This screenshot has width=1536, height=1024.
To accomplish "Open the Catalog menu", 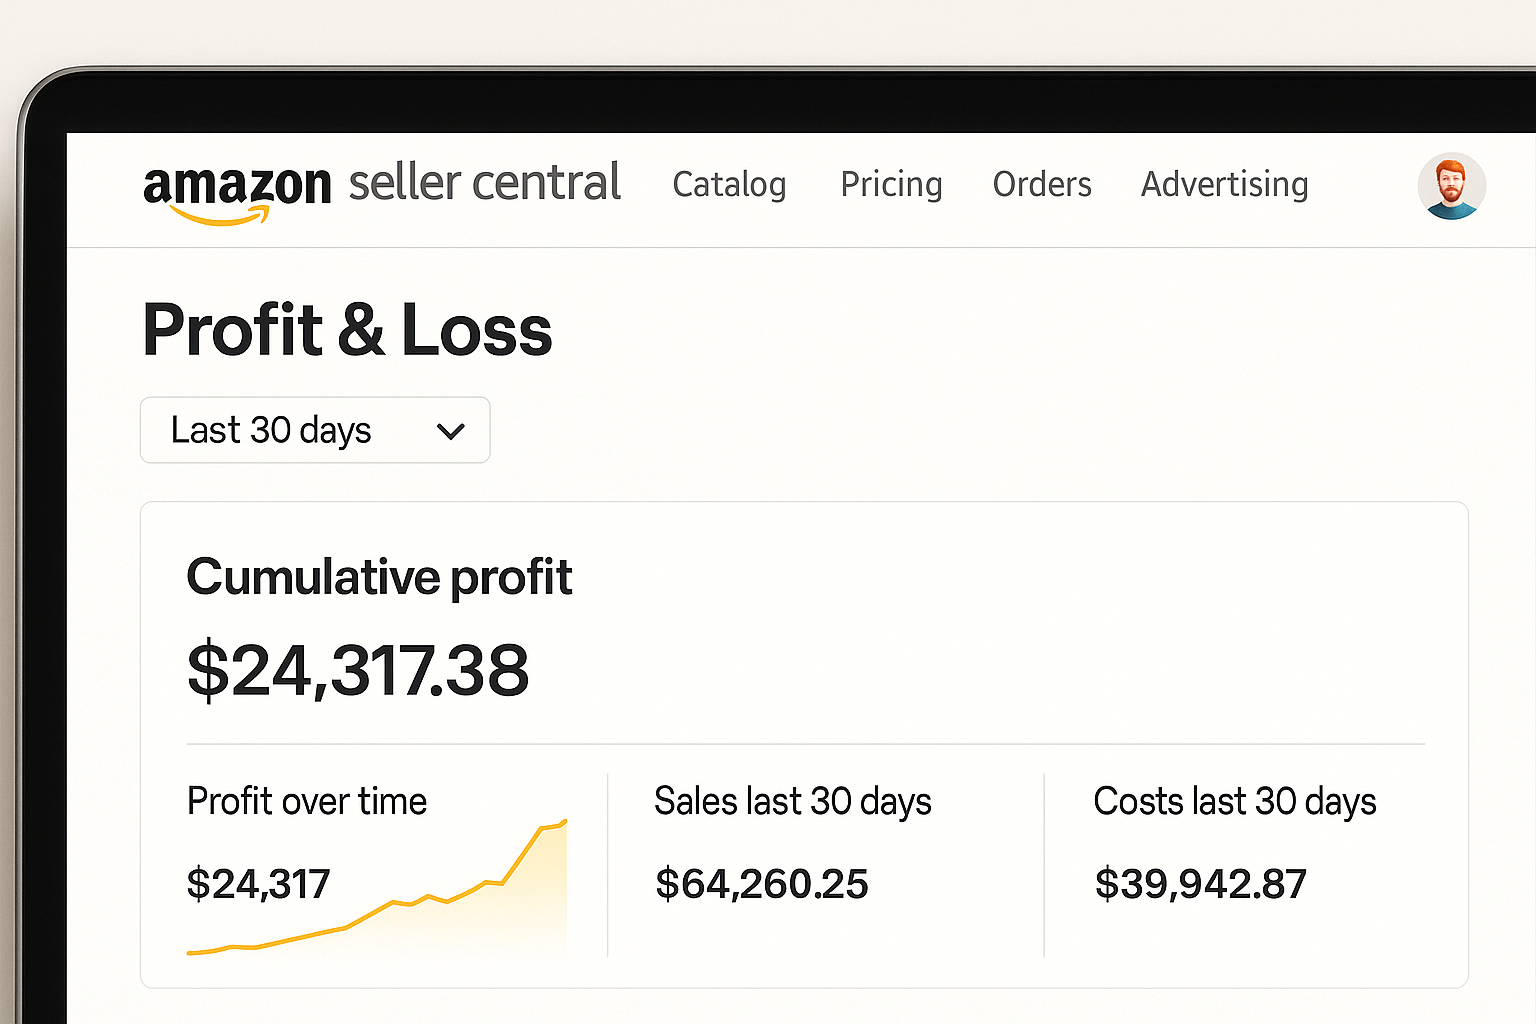I will point(729,185).
